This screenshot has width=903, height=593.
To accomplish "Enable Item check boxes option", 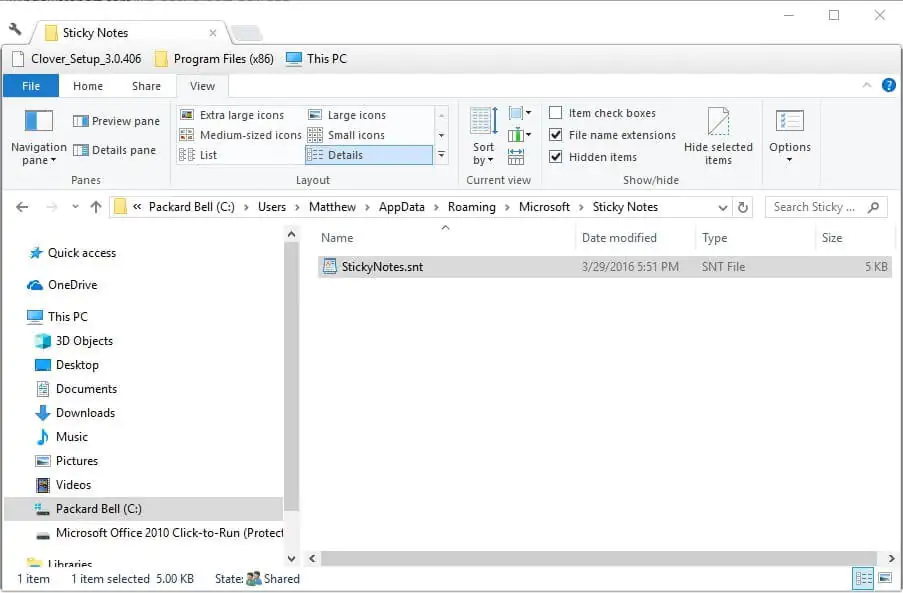I will 556,113.
